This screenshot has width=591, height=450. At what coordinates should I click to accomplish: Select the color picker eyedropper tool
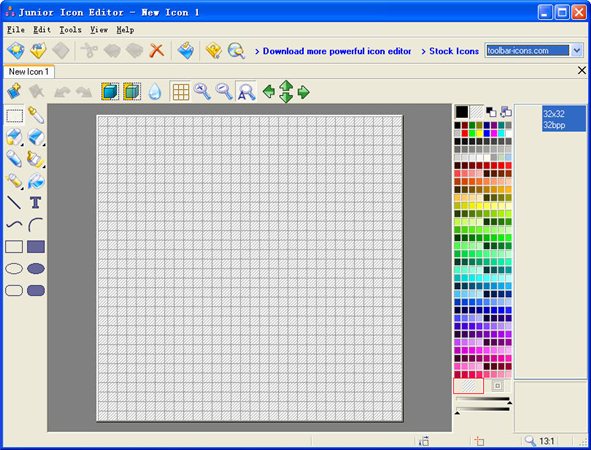[36, 115]
